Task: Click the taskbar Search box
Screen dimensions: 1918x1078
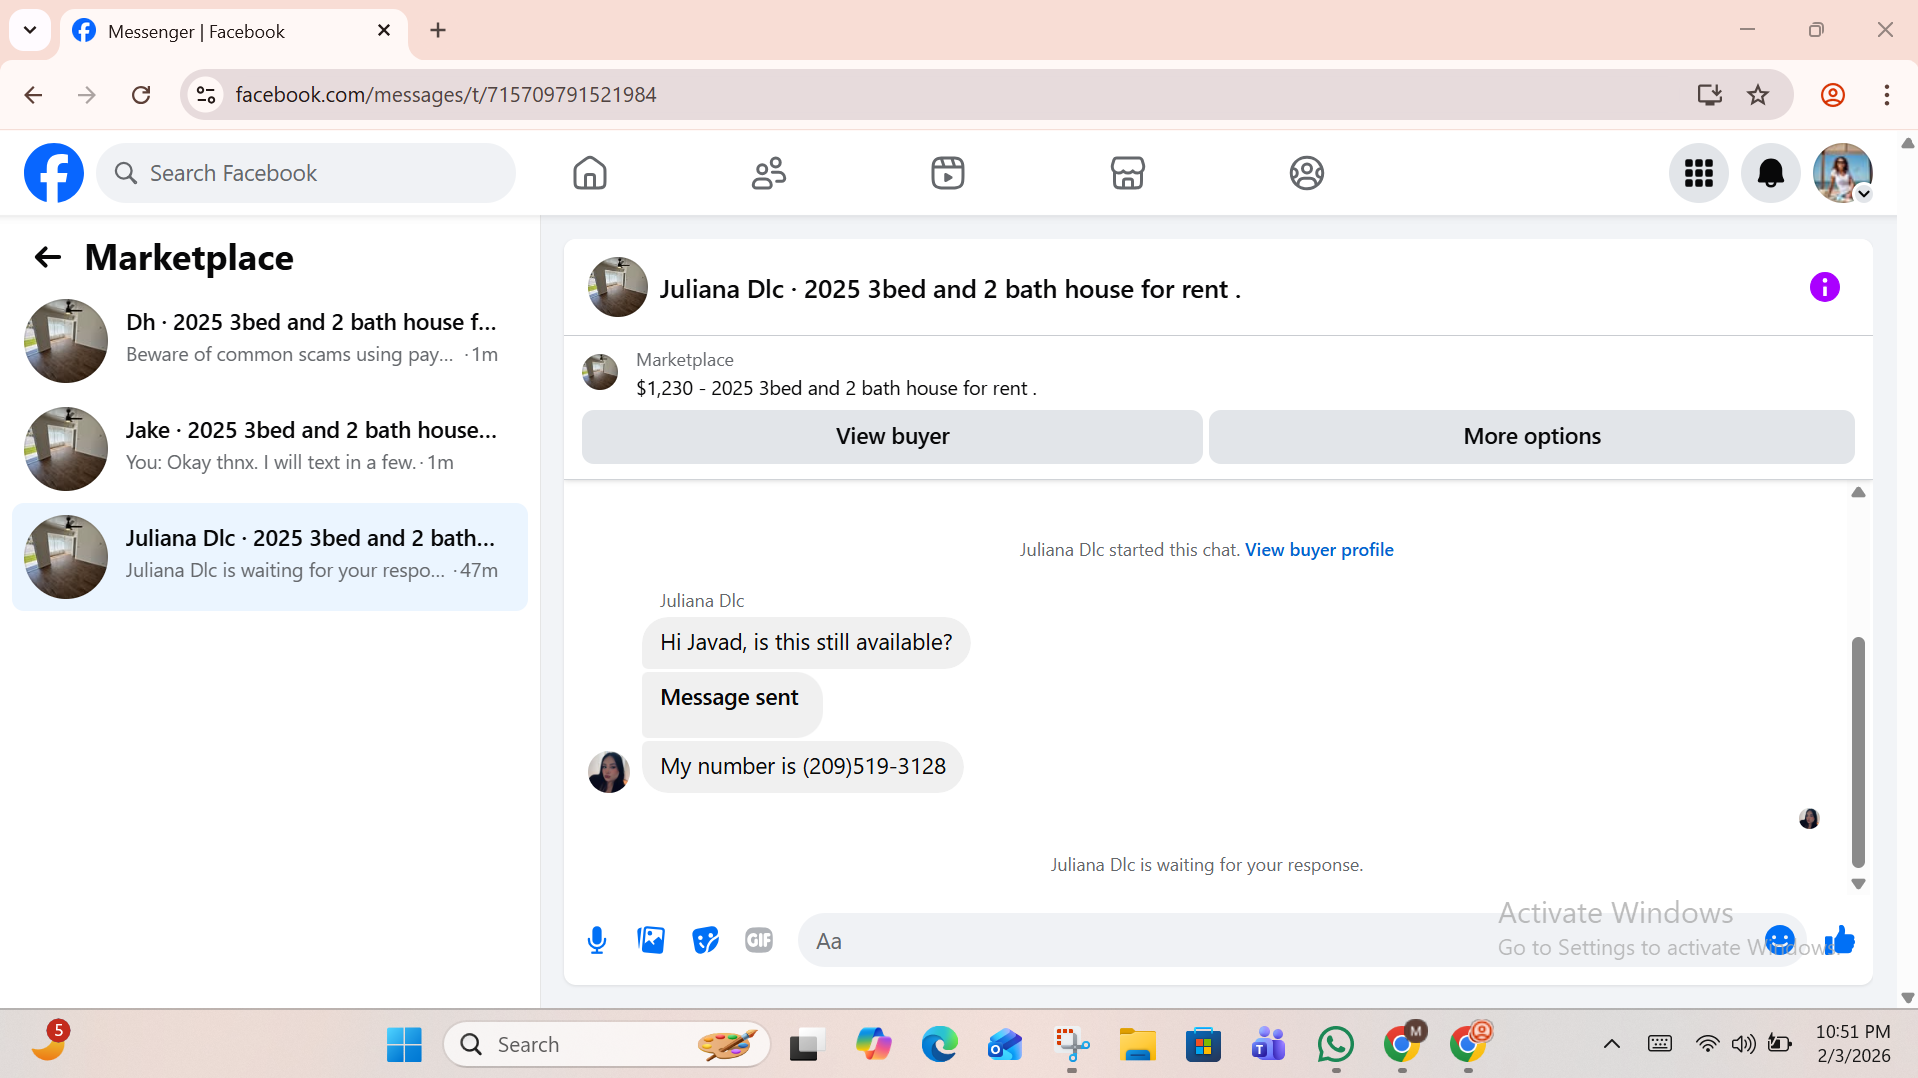Action: (607, 1045)
